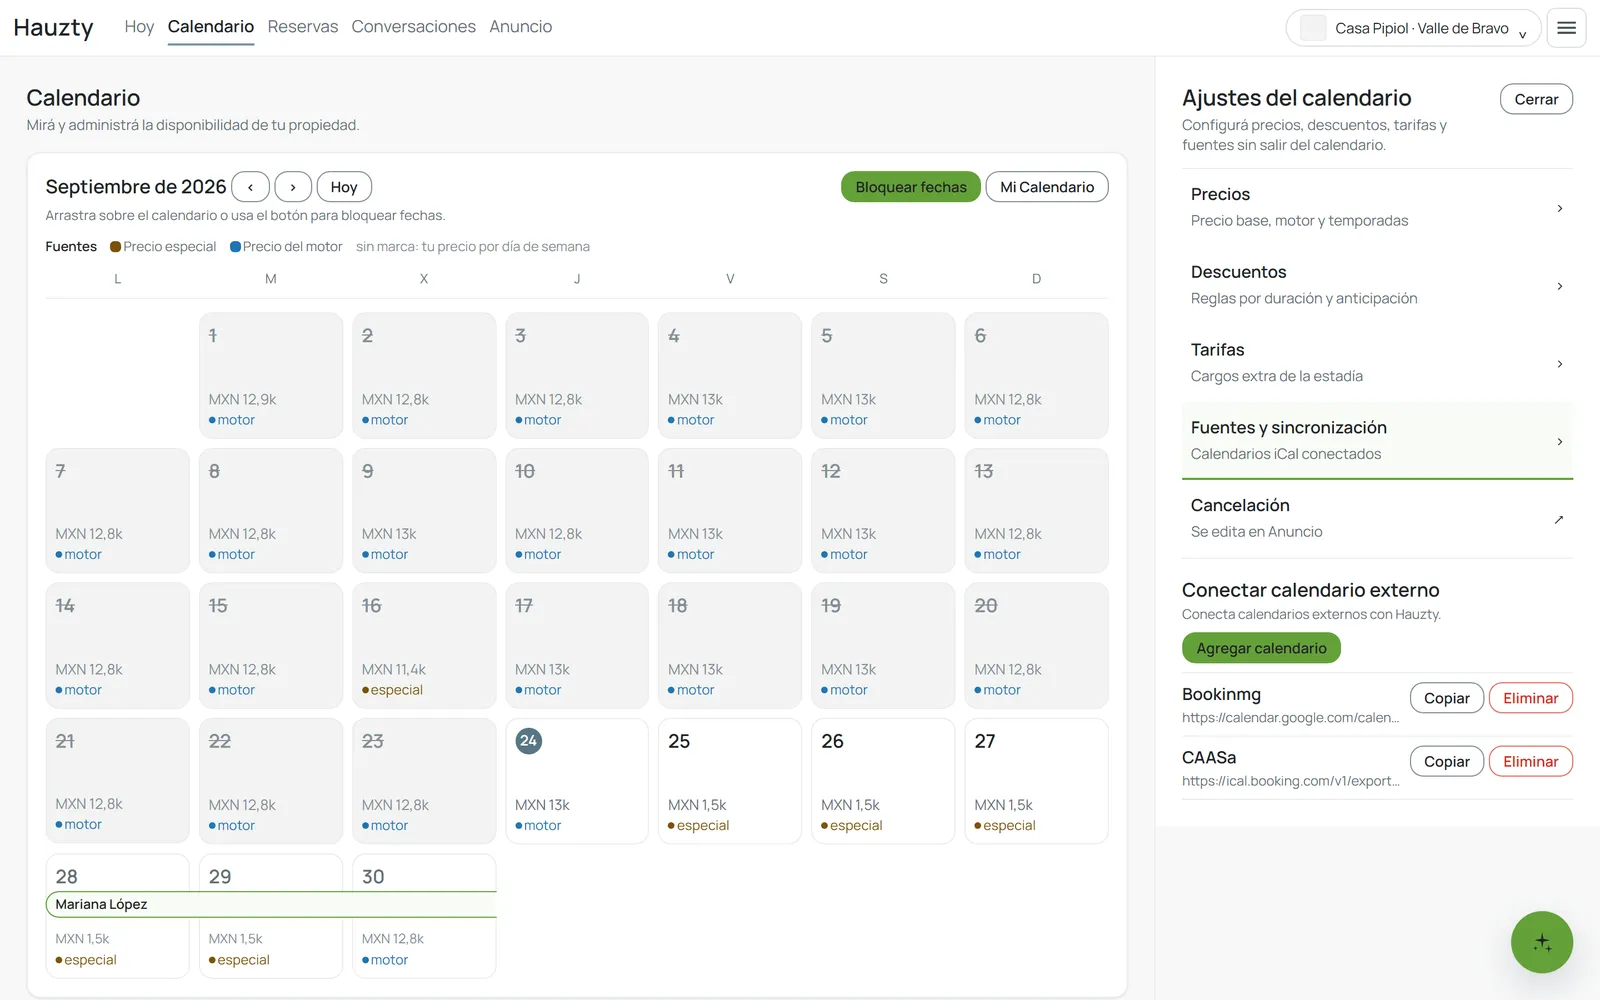Viewport: 1600px width, 1000px height.
Task: Go to previous month
Action: (x=250, y=187)
